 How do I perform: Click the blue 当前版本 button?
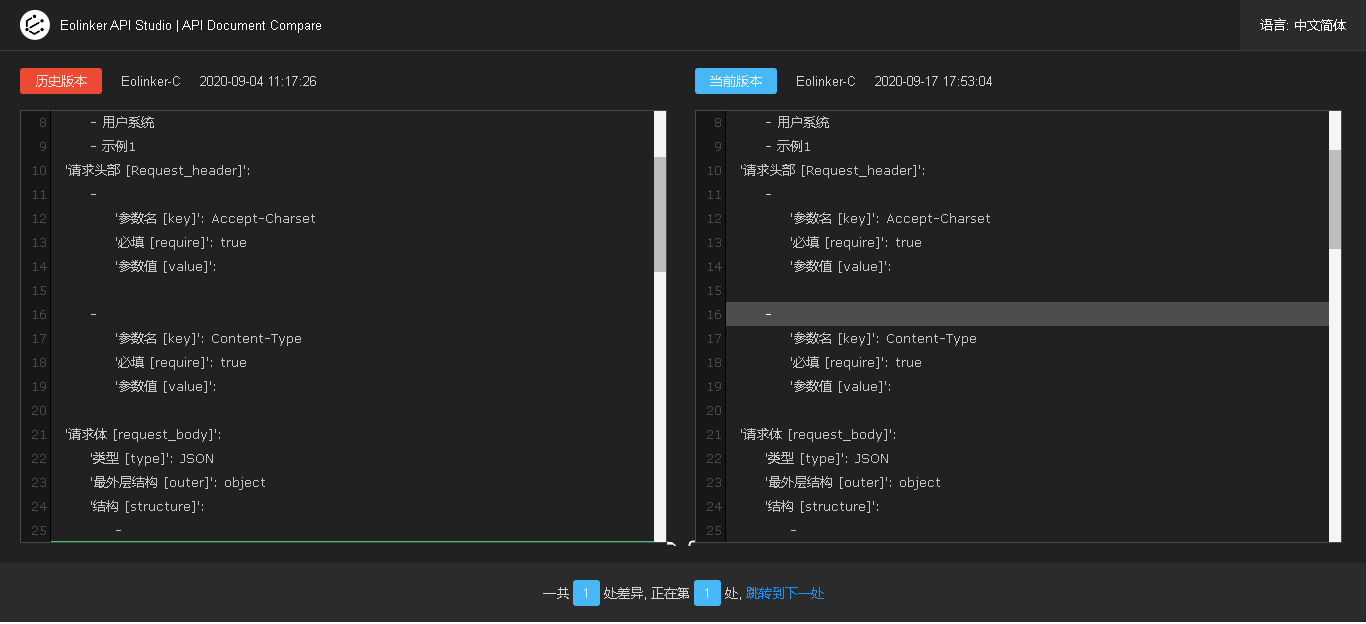(736, 81)
